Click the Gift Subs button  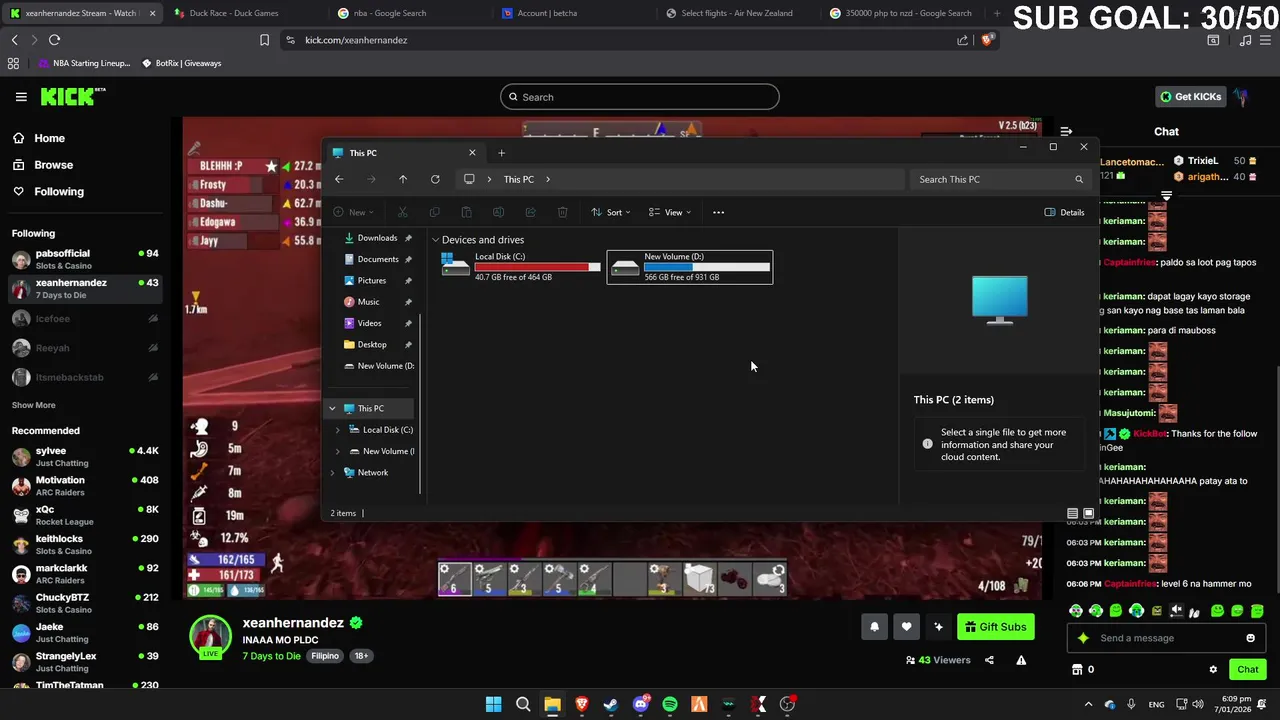coord(994,627)
